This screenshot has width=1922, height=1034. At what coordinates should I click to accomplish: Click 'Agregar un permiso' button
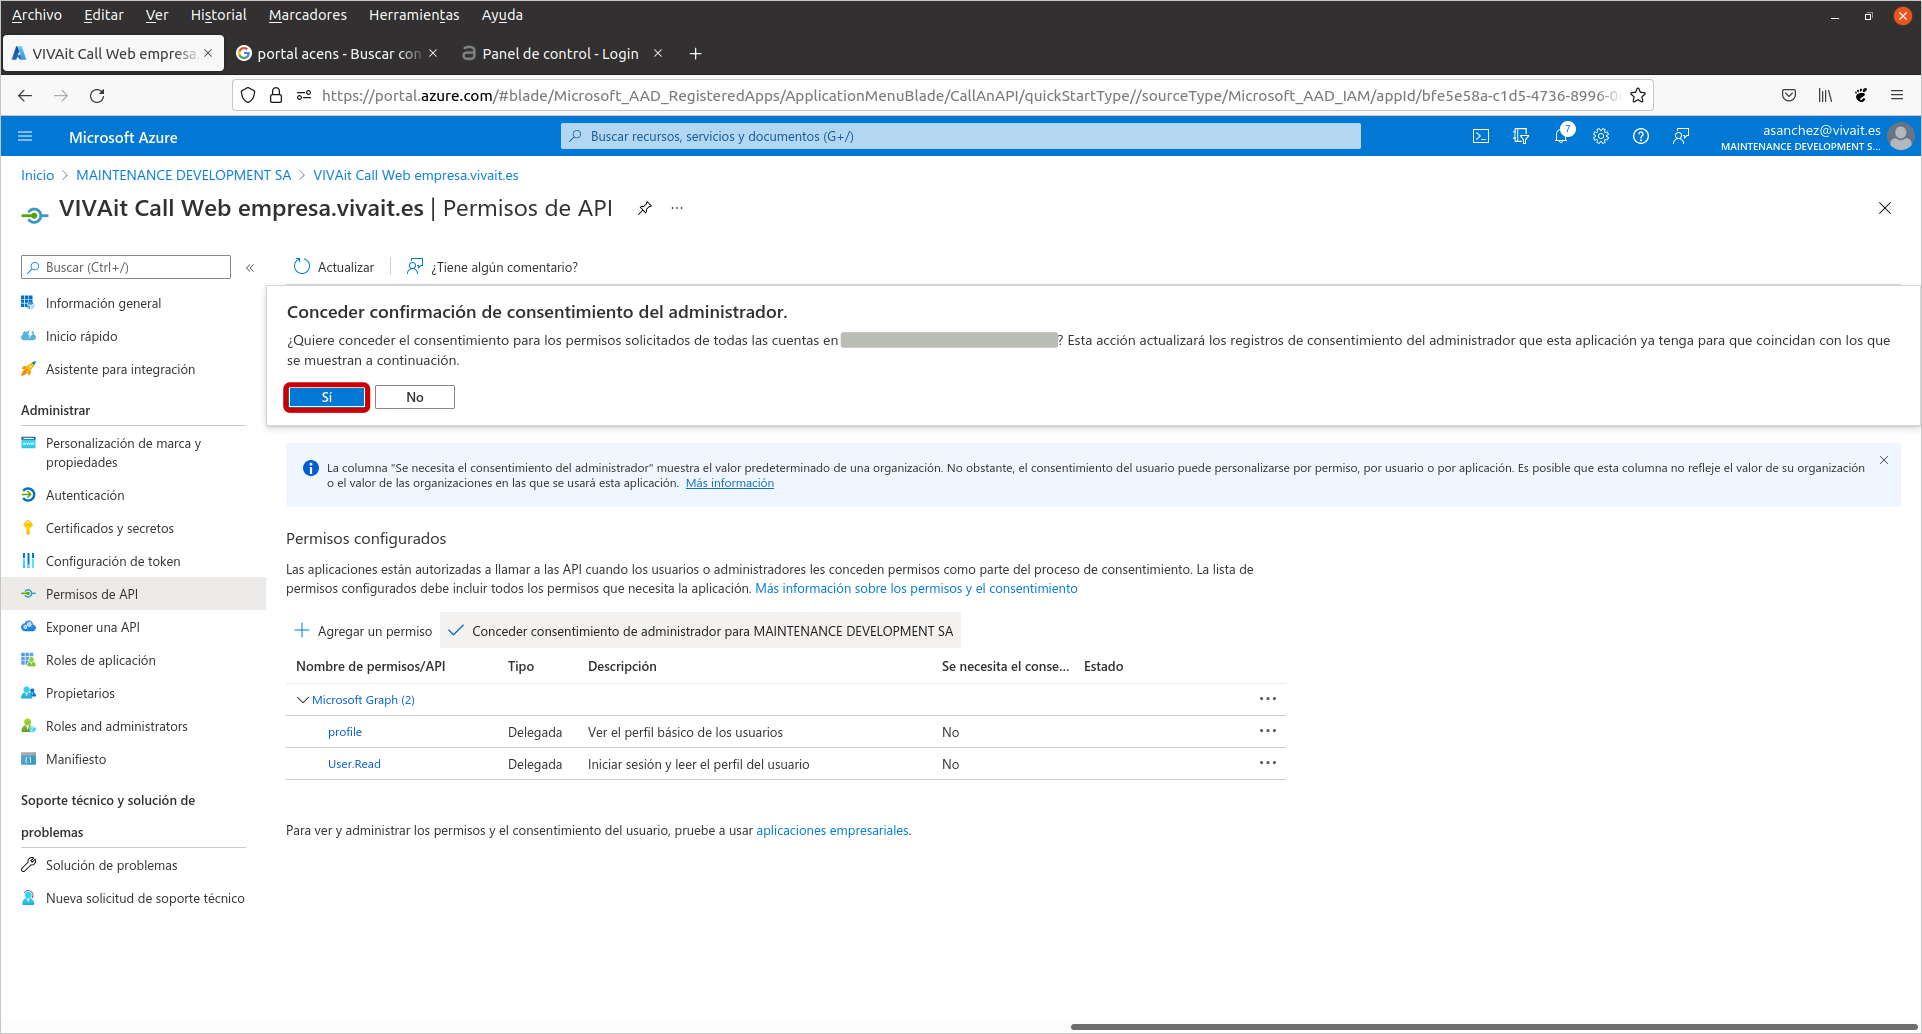(x=363, y=631)
